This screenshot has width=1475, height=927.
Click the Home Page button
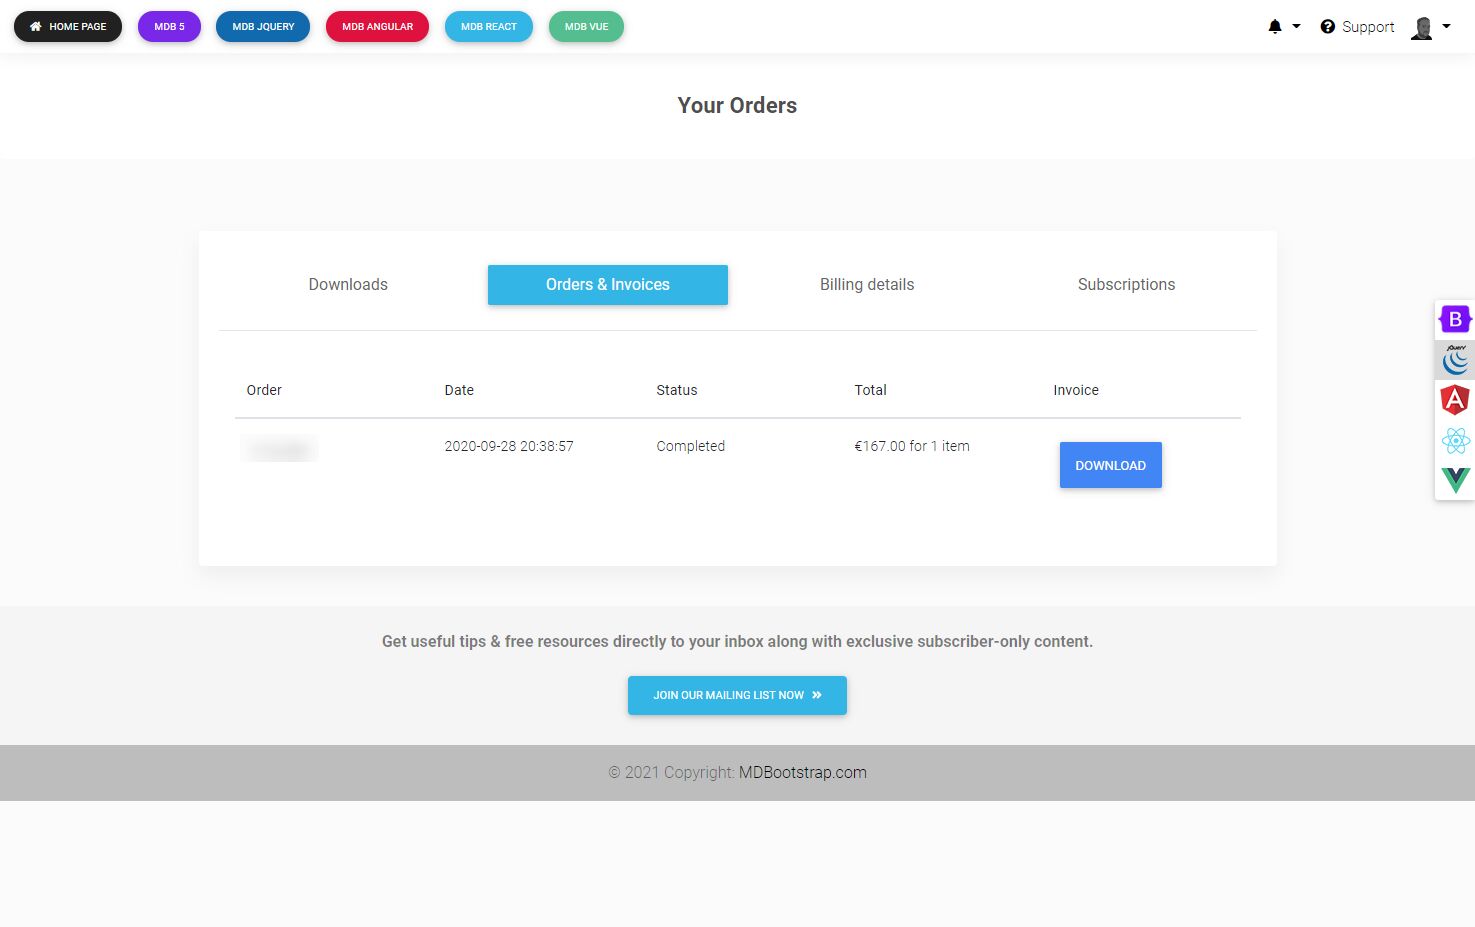(x=68, y=27)
